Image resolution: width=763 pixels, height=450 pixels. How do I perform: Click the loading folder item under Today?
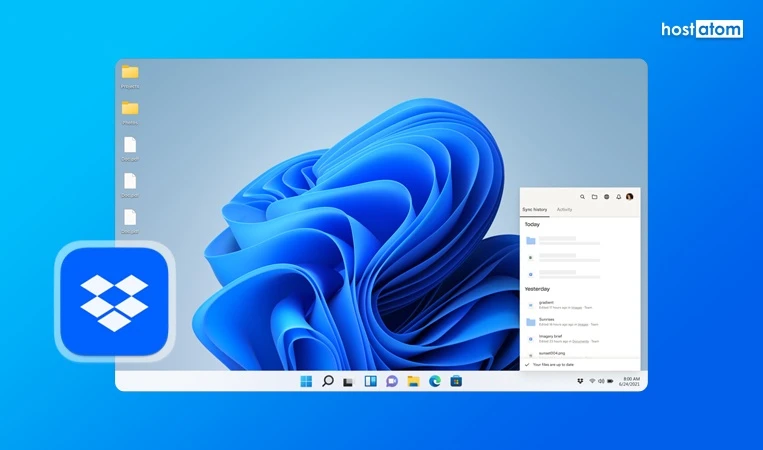coord(563,240)
